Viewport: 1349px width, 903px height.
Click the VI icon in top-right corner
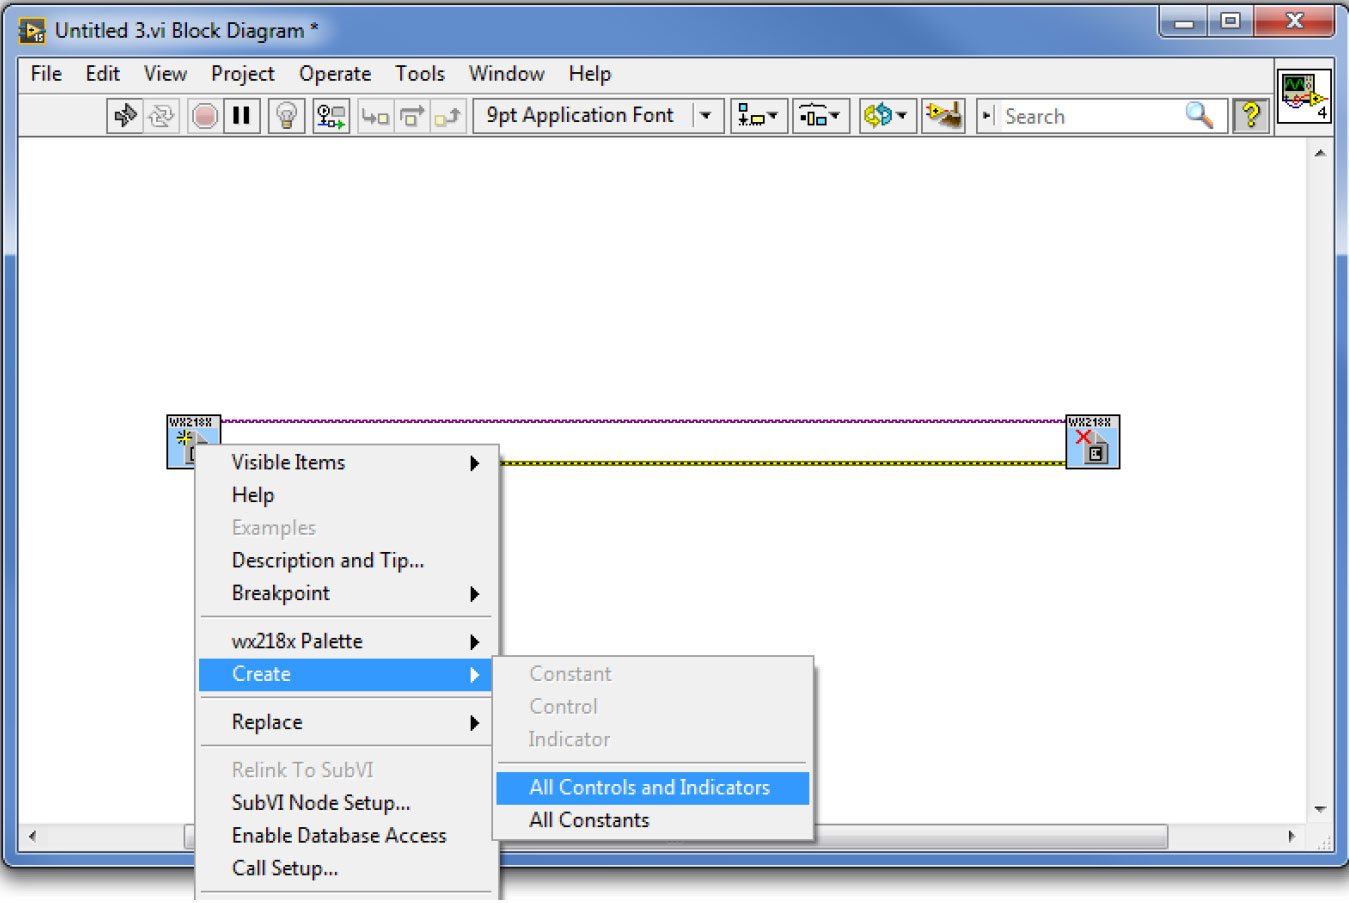(1304, 97)
